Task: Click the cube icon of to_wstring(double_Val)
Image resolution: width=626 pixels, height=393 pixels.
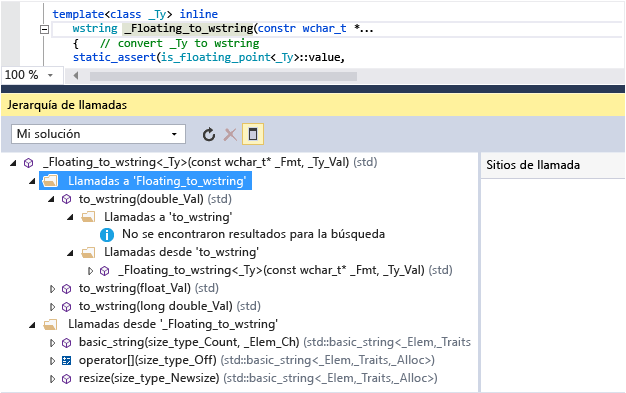Action: tap(67, 199)
